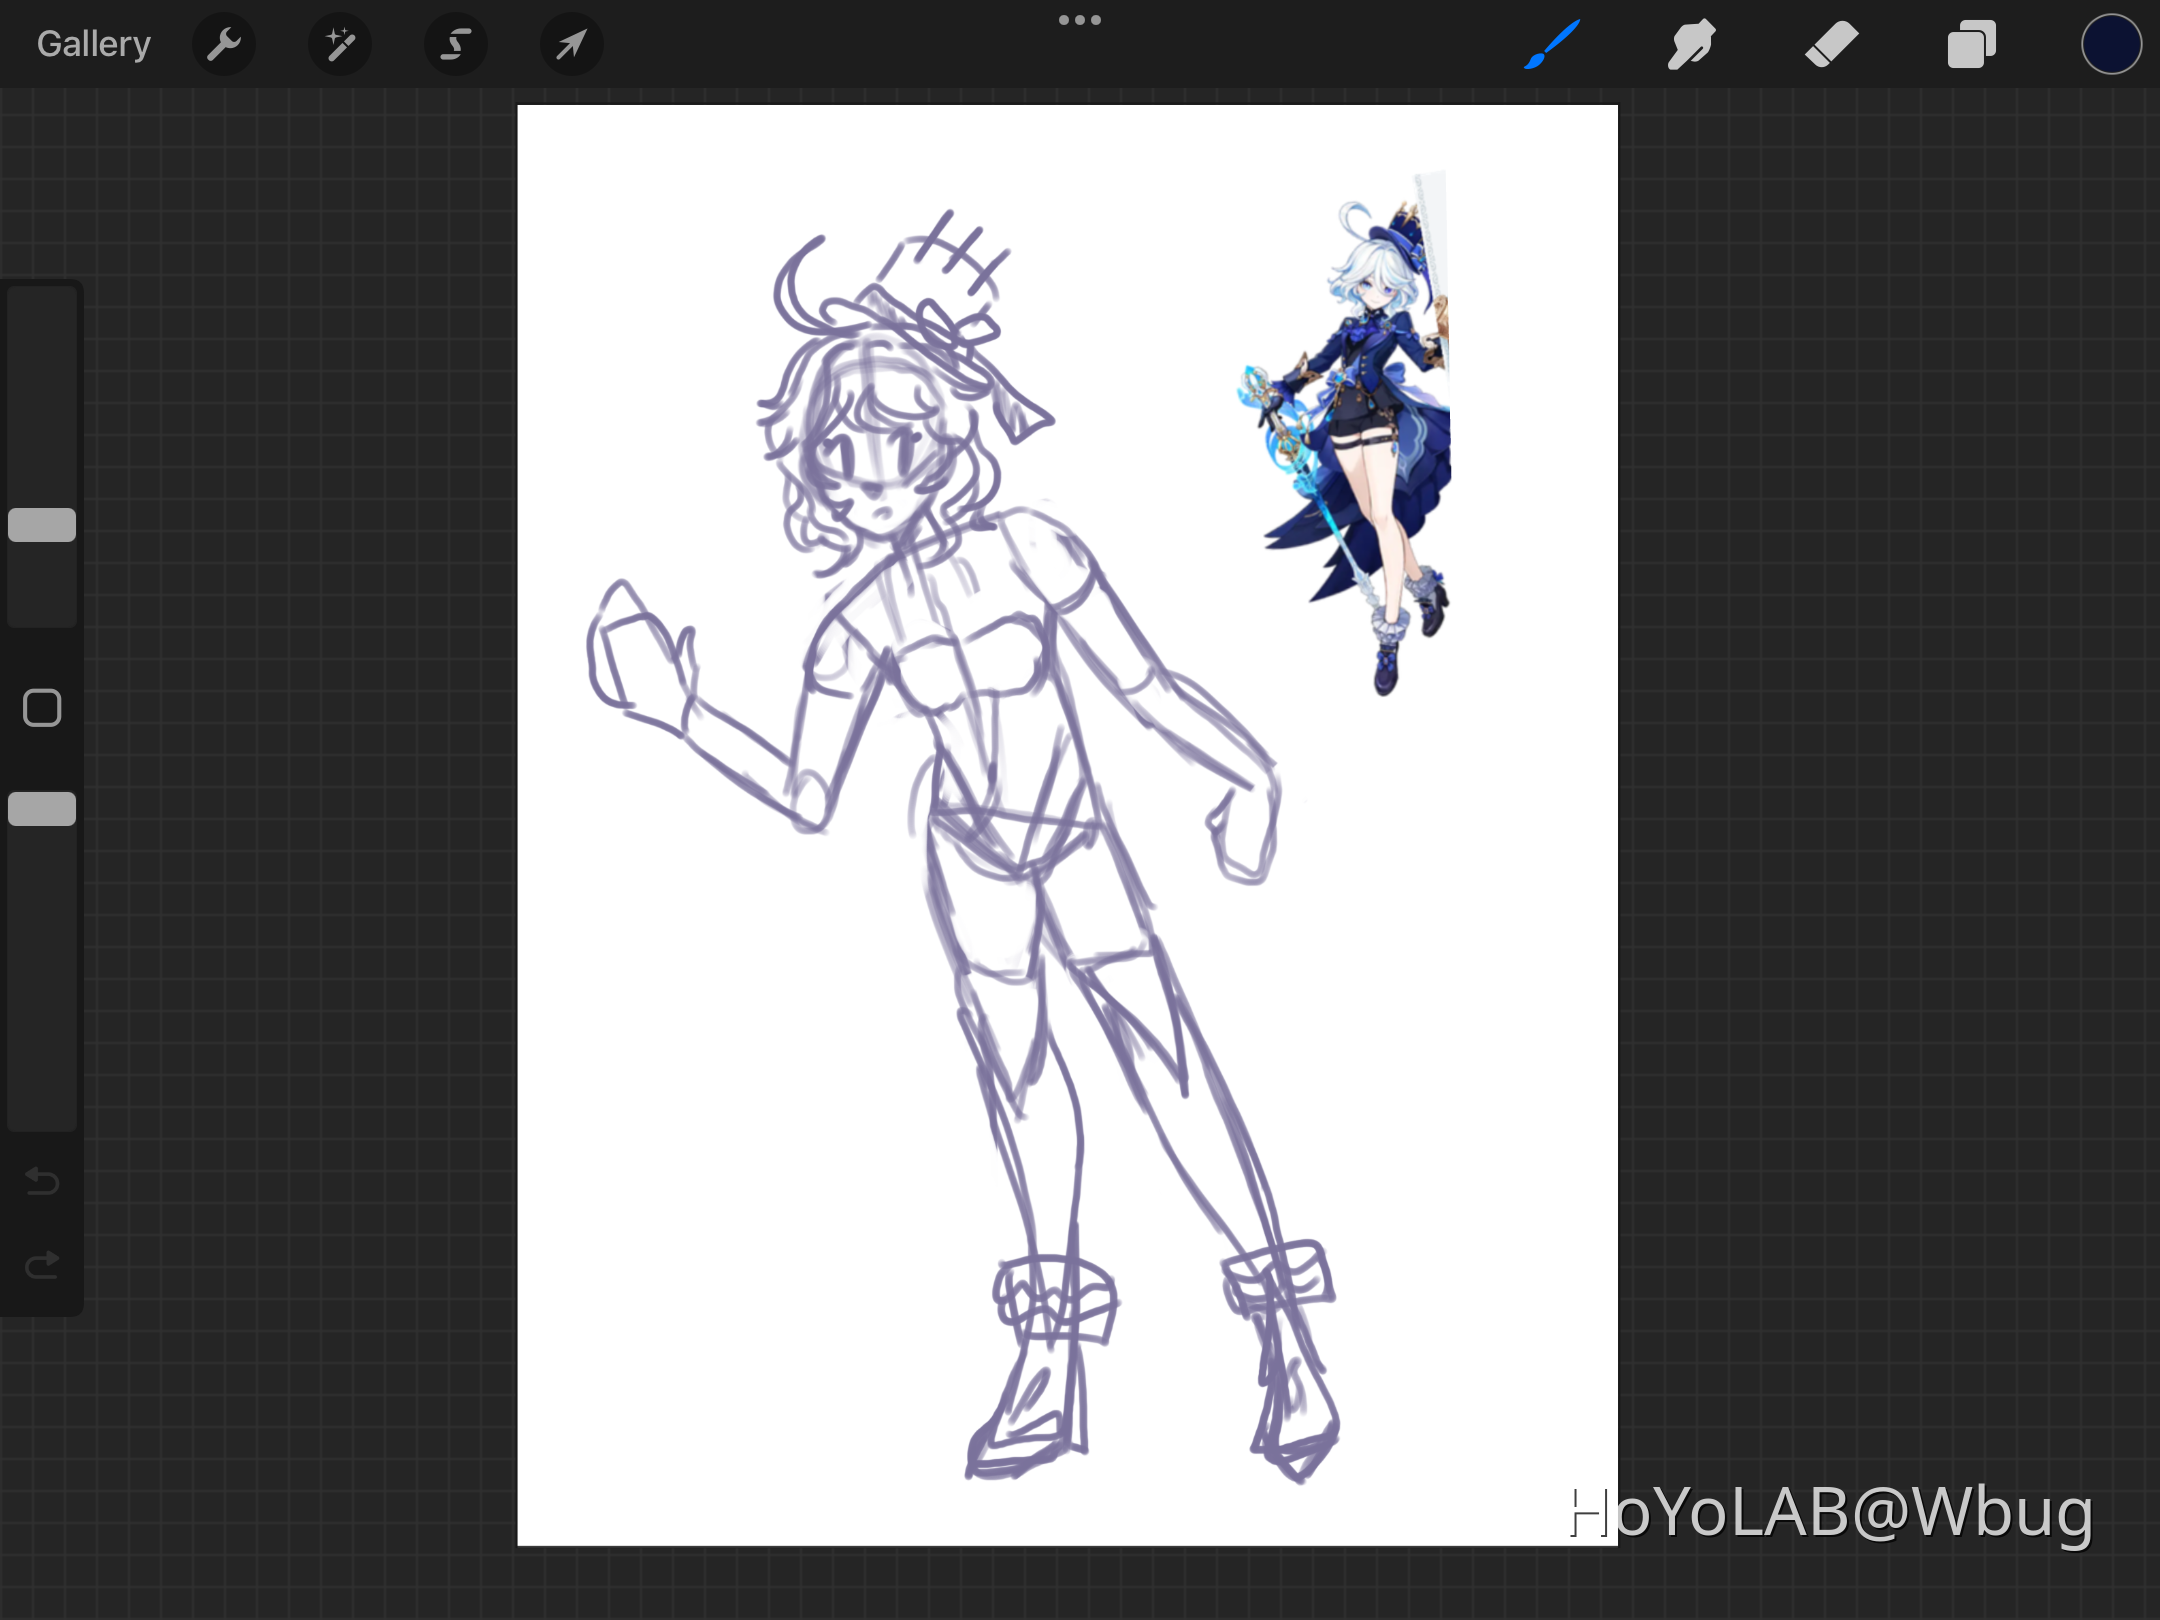Screen dimensions: 2160x1620
Task: Select the Smudge tool
Action: click(1691, 44)
